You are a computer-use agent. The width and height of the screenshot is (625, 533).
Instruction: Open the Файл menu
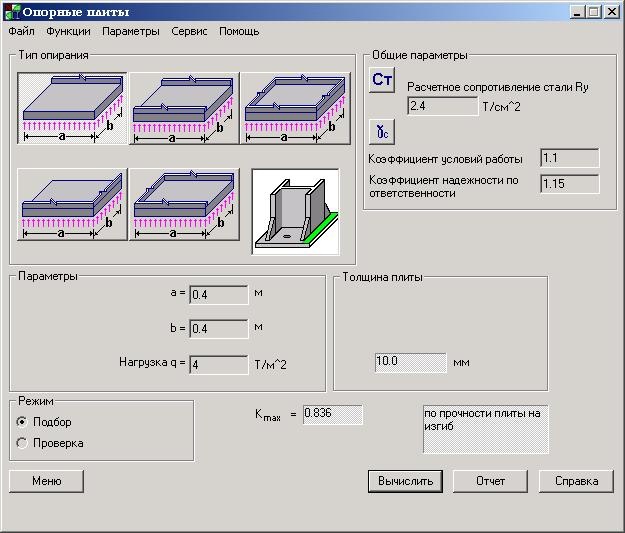[21, 32]
